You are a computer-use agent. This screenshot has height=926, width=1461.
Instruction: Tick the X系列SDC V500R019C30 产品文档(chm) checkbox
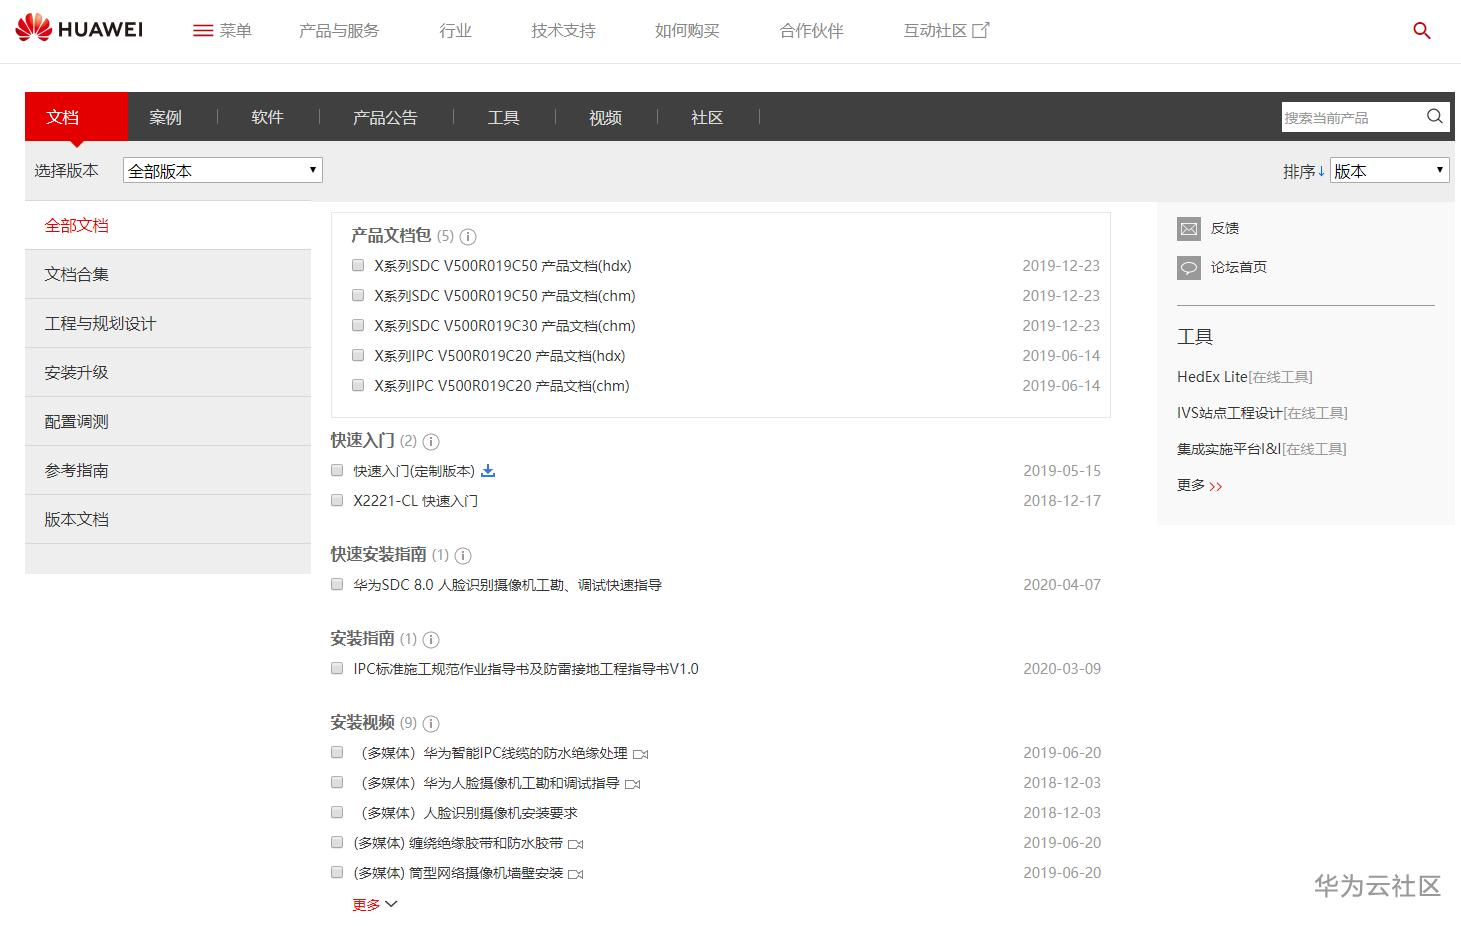(x=358, y=326)
